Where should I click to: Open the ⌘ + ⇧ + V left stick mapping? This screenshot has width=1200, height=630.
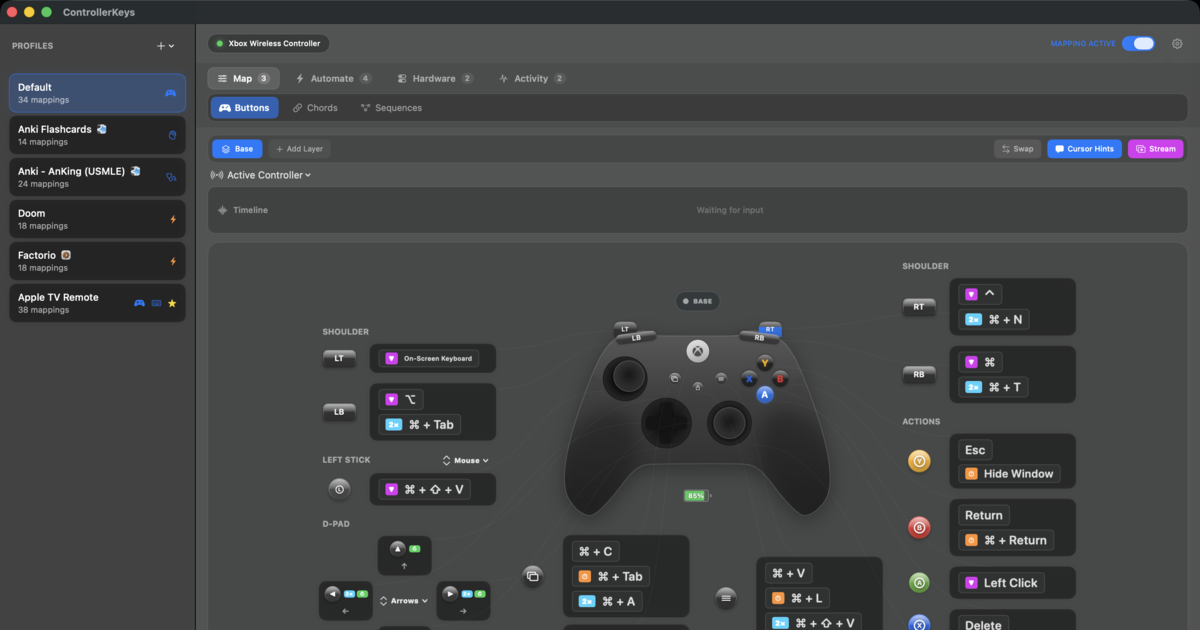tap(424, 490)
